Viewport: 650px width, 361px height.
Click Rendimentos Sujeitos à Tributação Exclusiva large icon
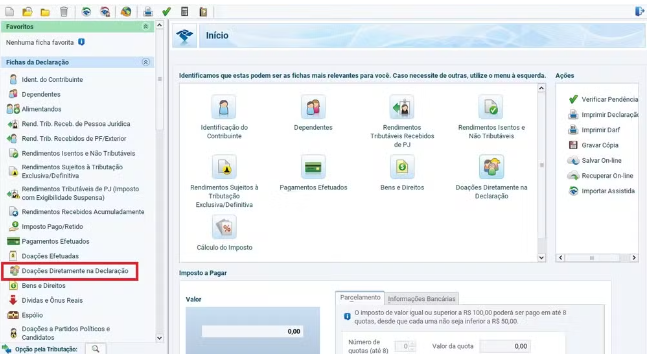pos(224,167)
